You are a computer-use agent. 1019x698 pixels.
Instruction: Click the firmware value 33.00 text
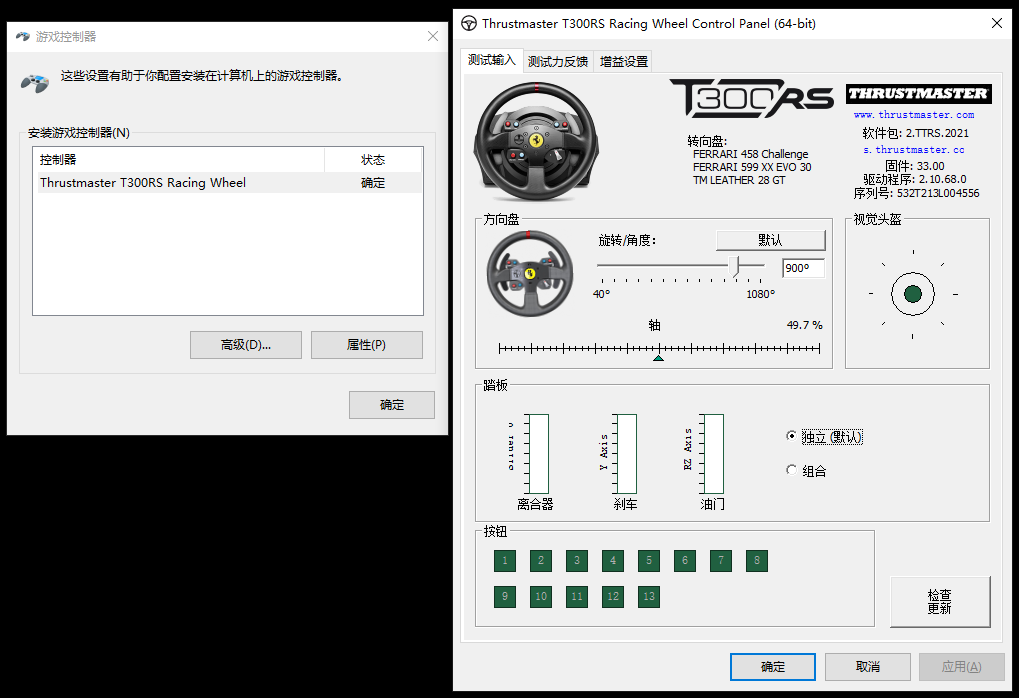(x=931, y=166)
